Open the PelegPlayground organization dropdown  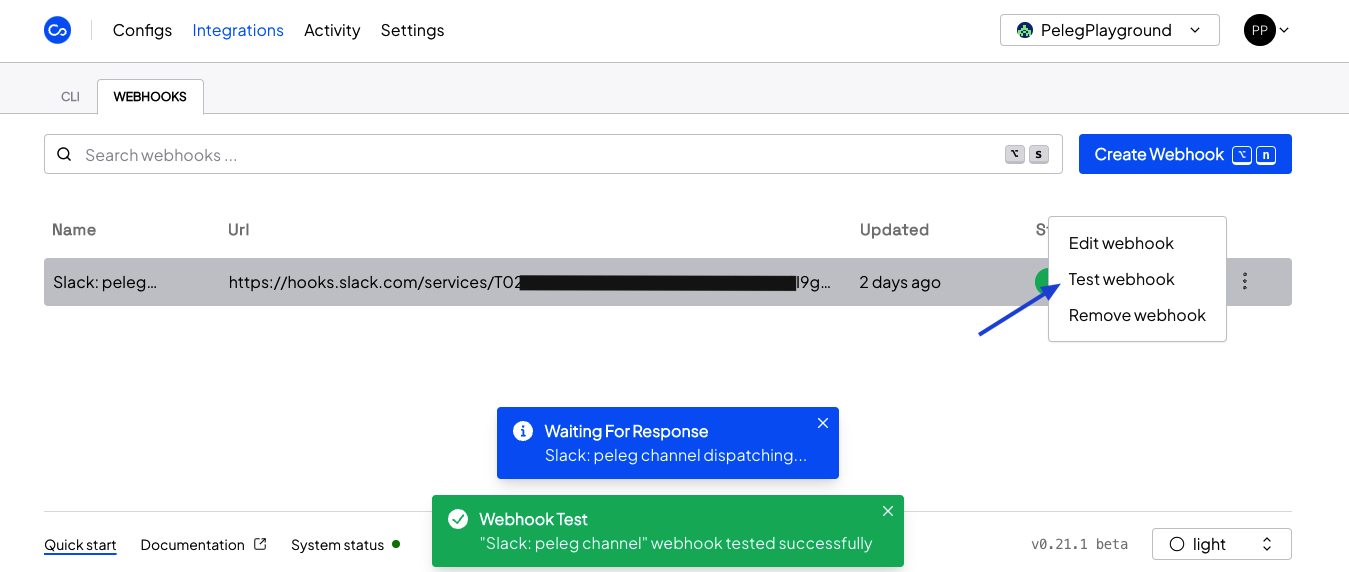click(x=1109, y=30)
